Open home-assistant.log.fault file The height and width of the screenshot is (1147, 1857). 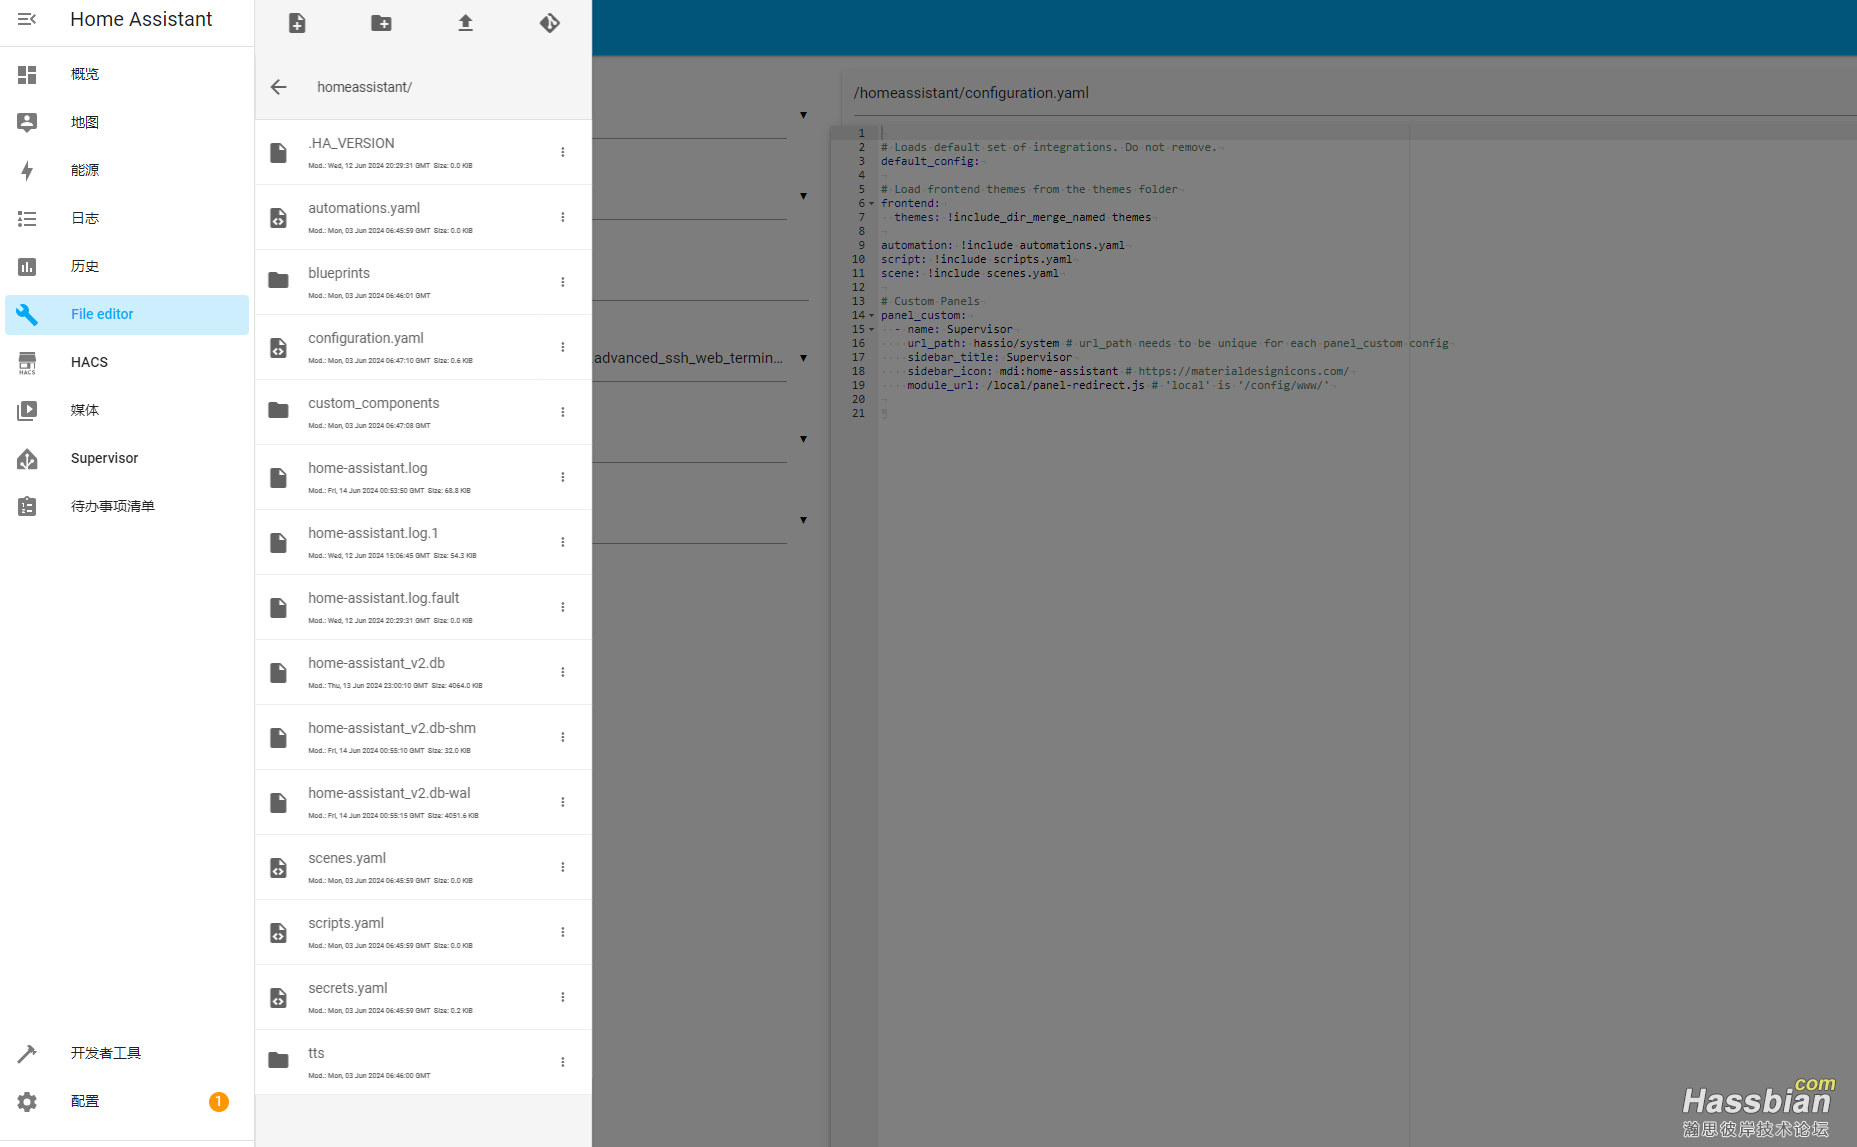(x=423, y=607)
